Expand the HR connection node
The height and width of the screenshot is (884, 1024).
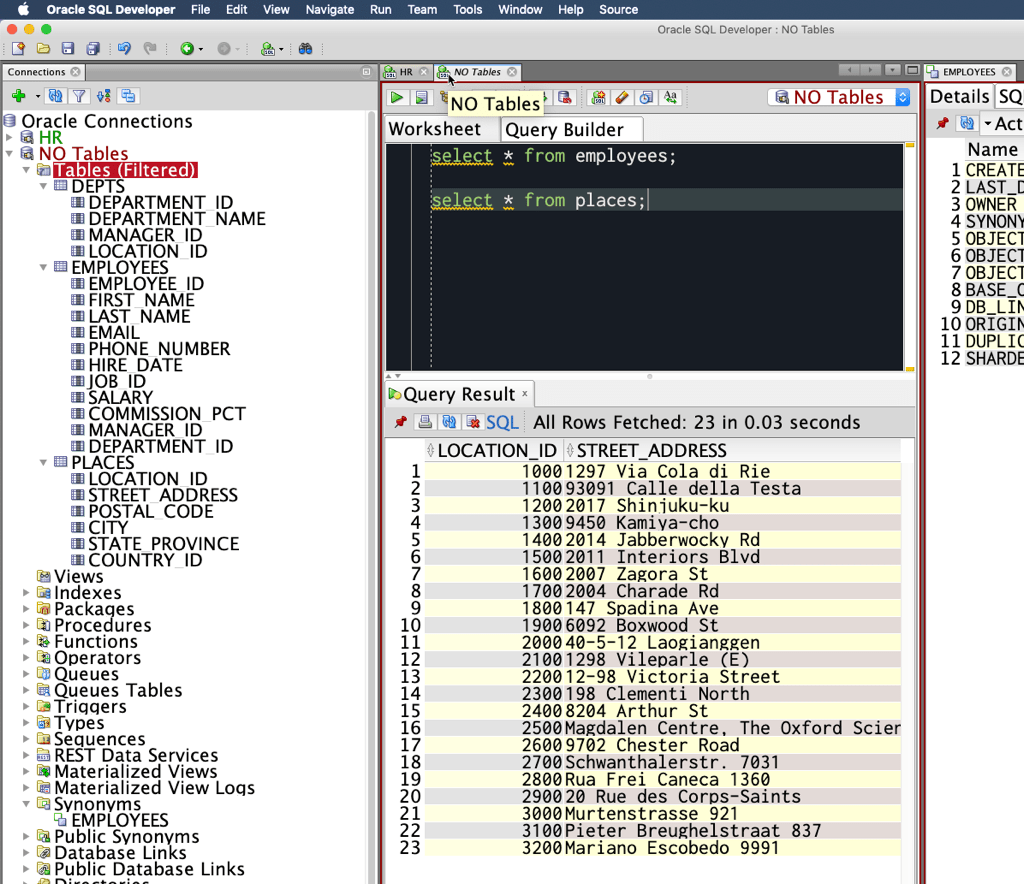(11, 137)
